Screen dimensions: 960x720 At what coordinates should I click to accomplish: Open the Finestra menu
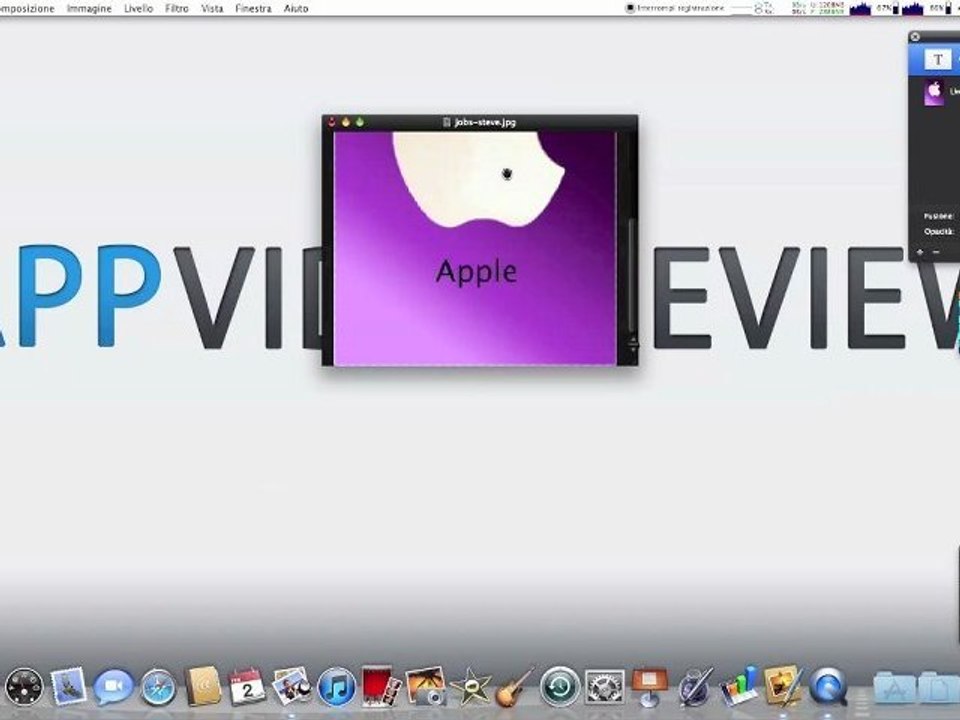253,9
